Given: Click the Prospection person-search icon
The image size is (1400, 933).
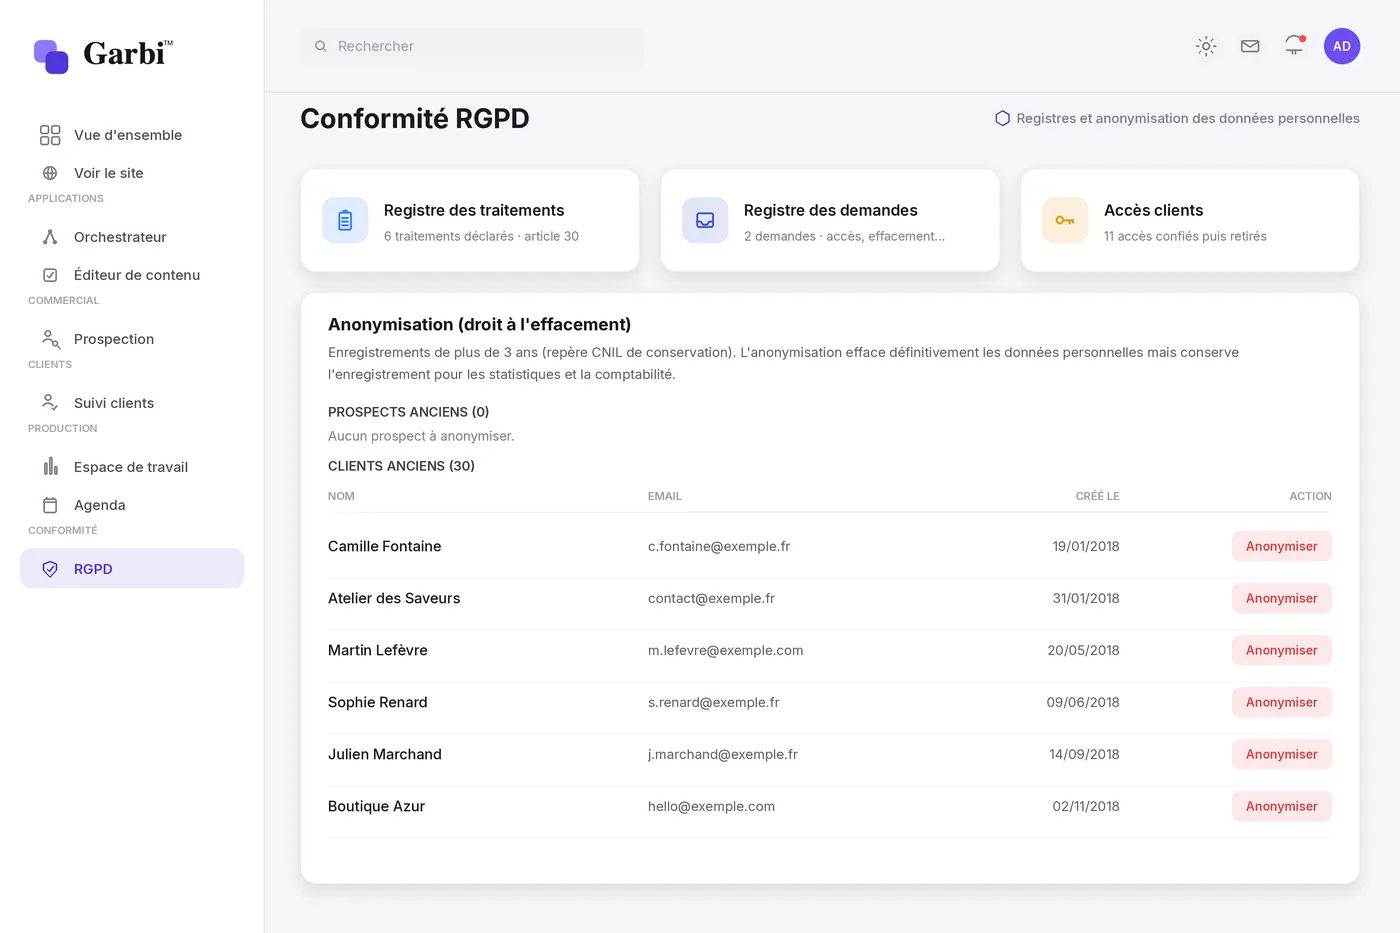Looking at the screenshot, I should point(50,339).
